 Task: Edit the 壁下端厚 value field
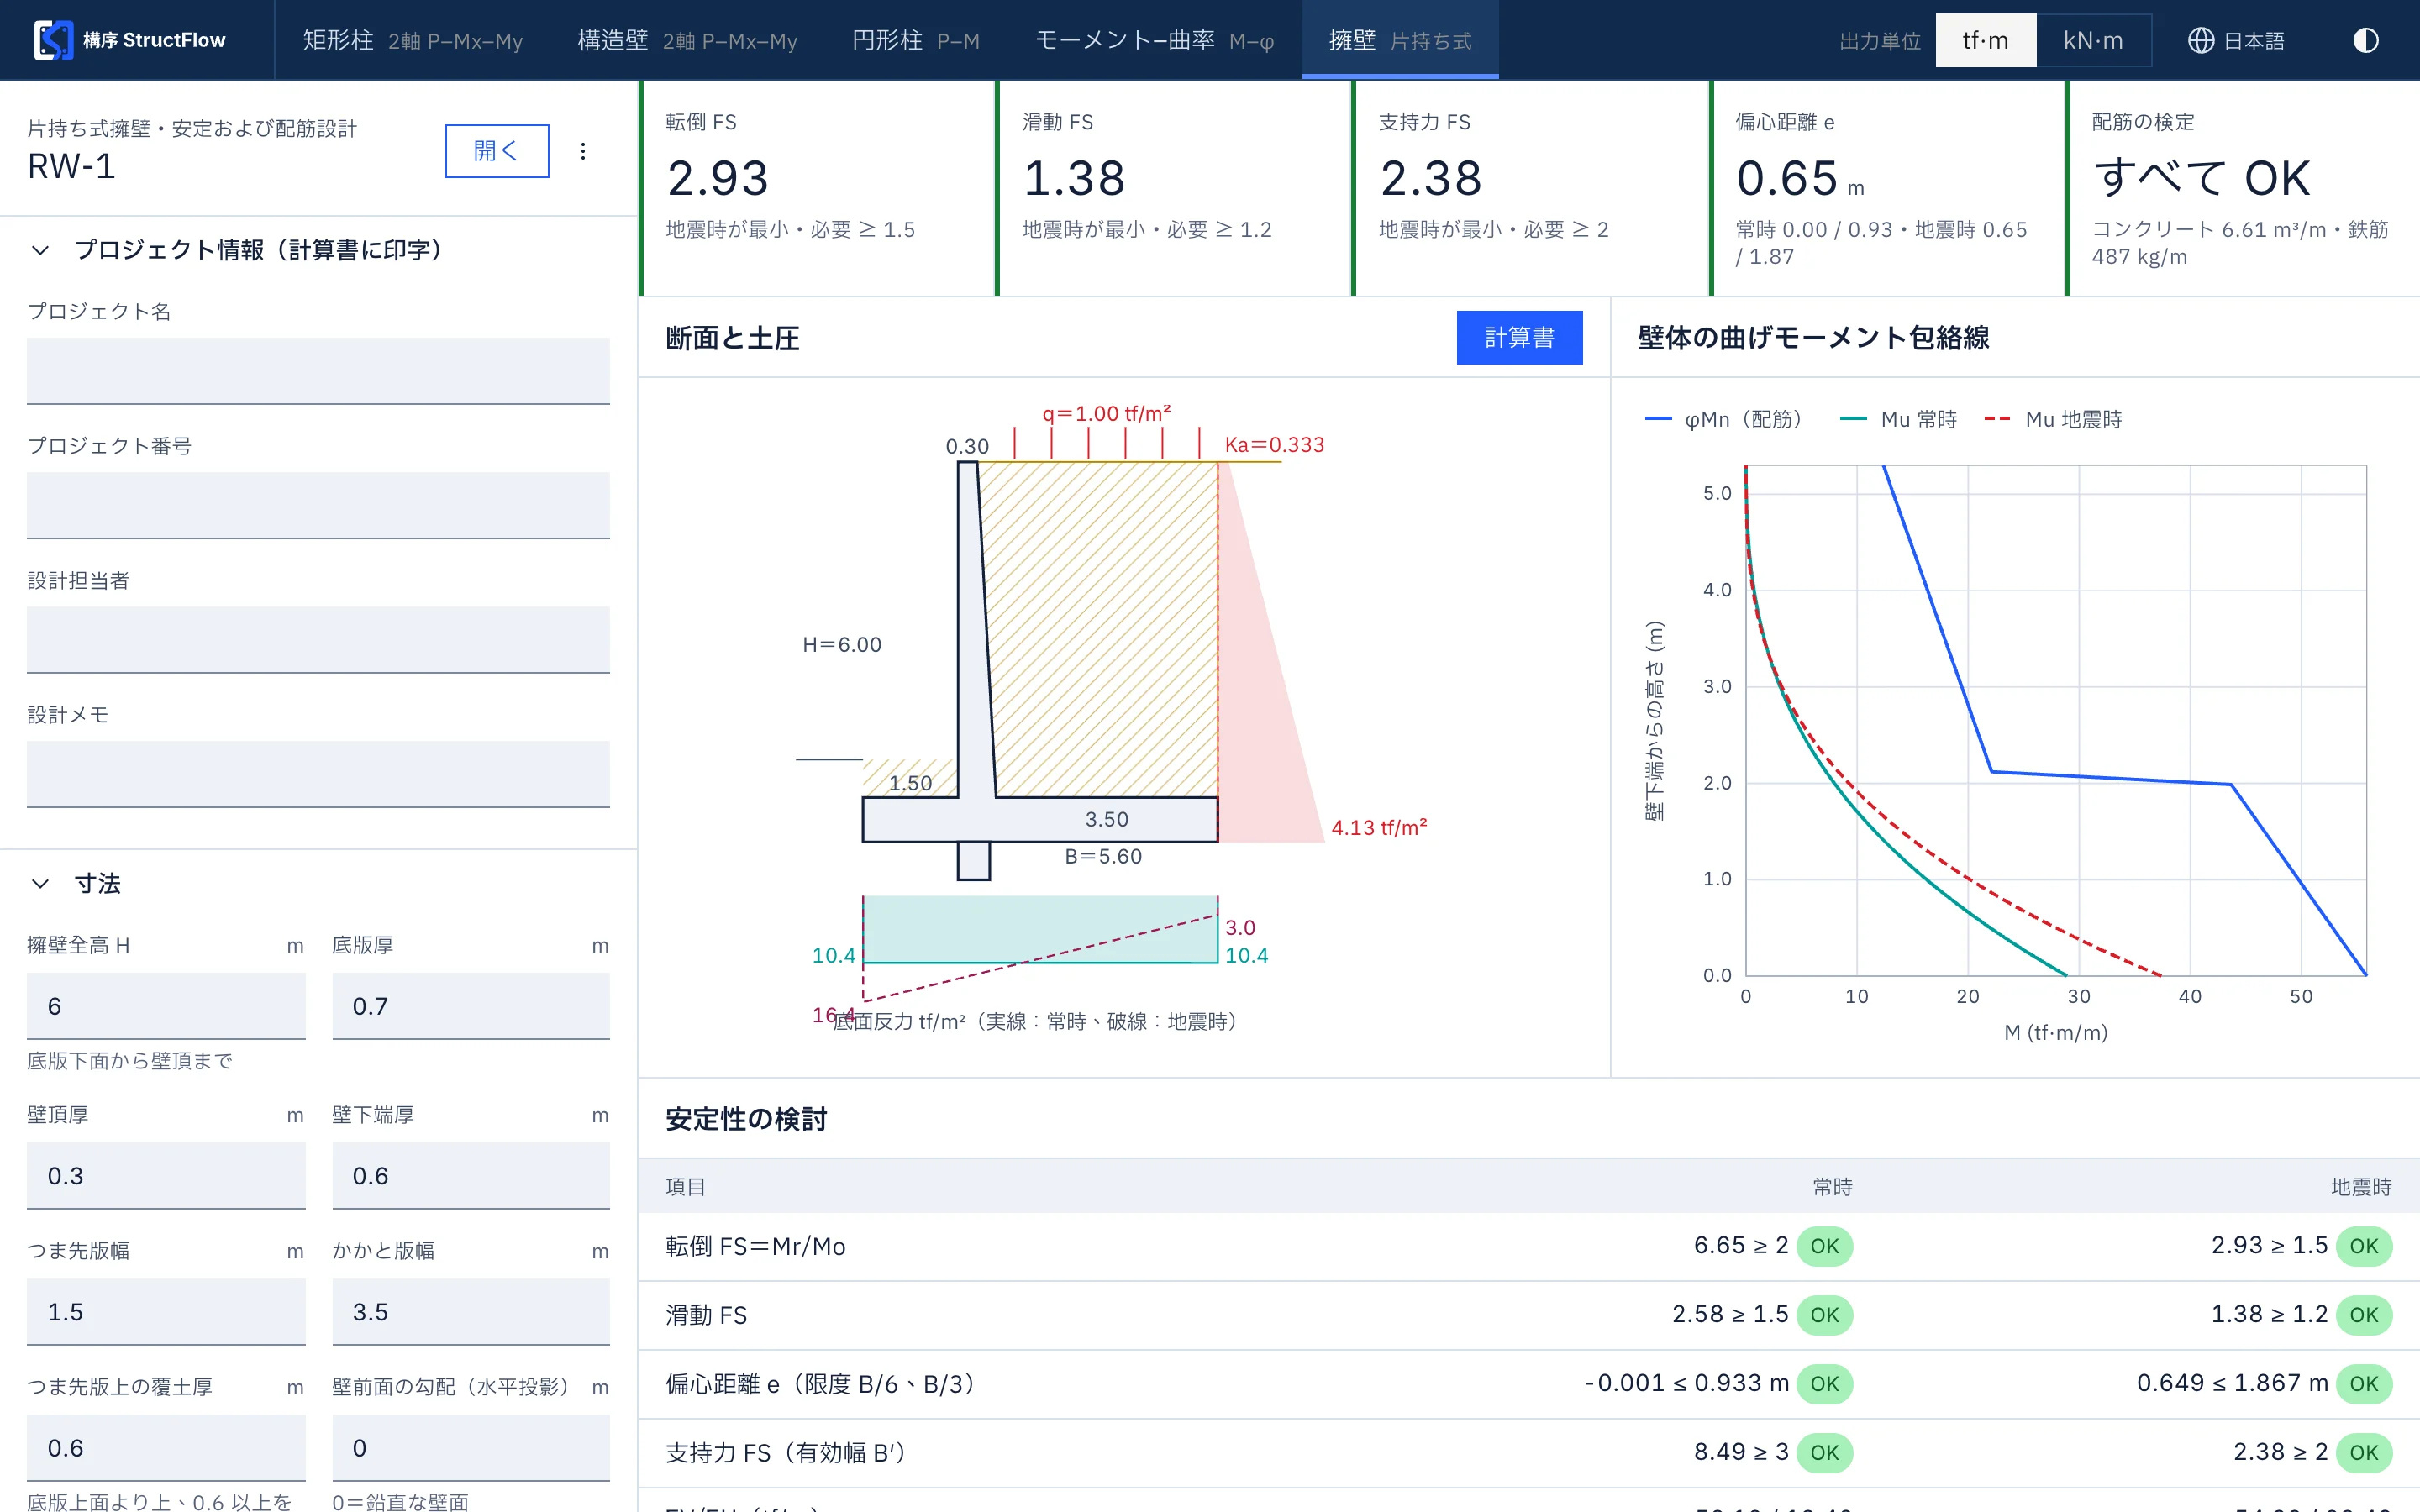(471, 1176)
